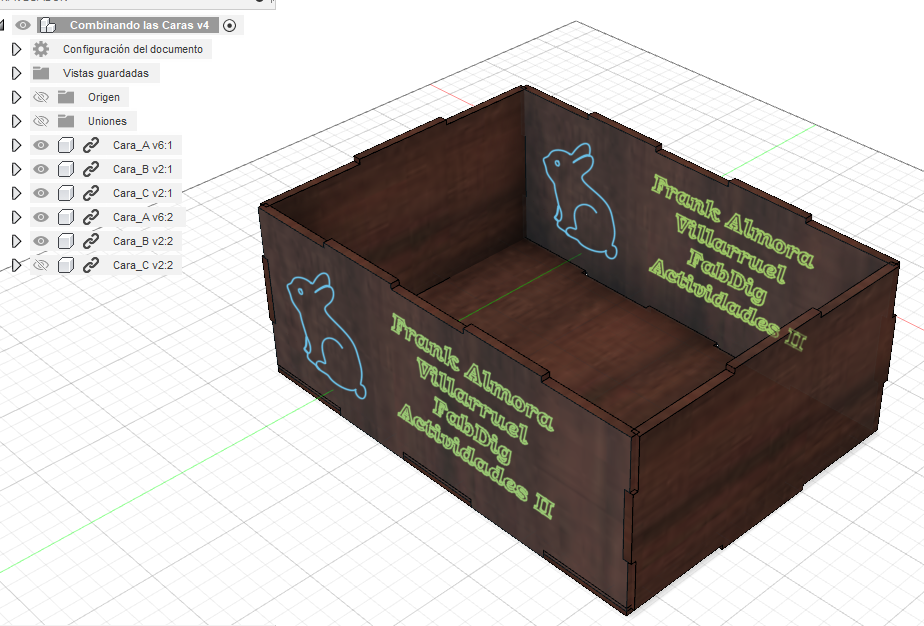Hide the Cara_A v6:2 component
This screenshot has height=626, width=924.
(41, 217)
